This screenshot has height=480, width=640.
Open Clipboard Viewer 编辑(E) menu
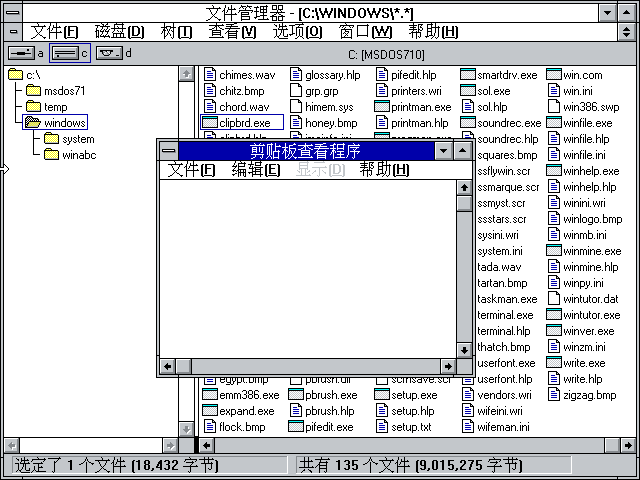(x=256, y=169)
